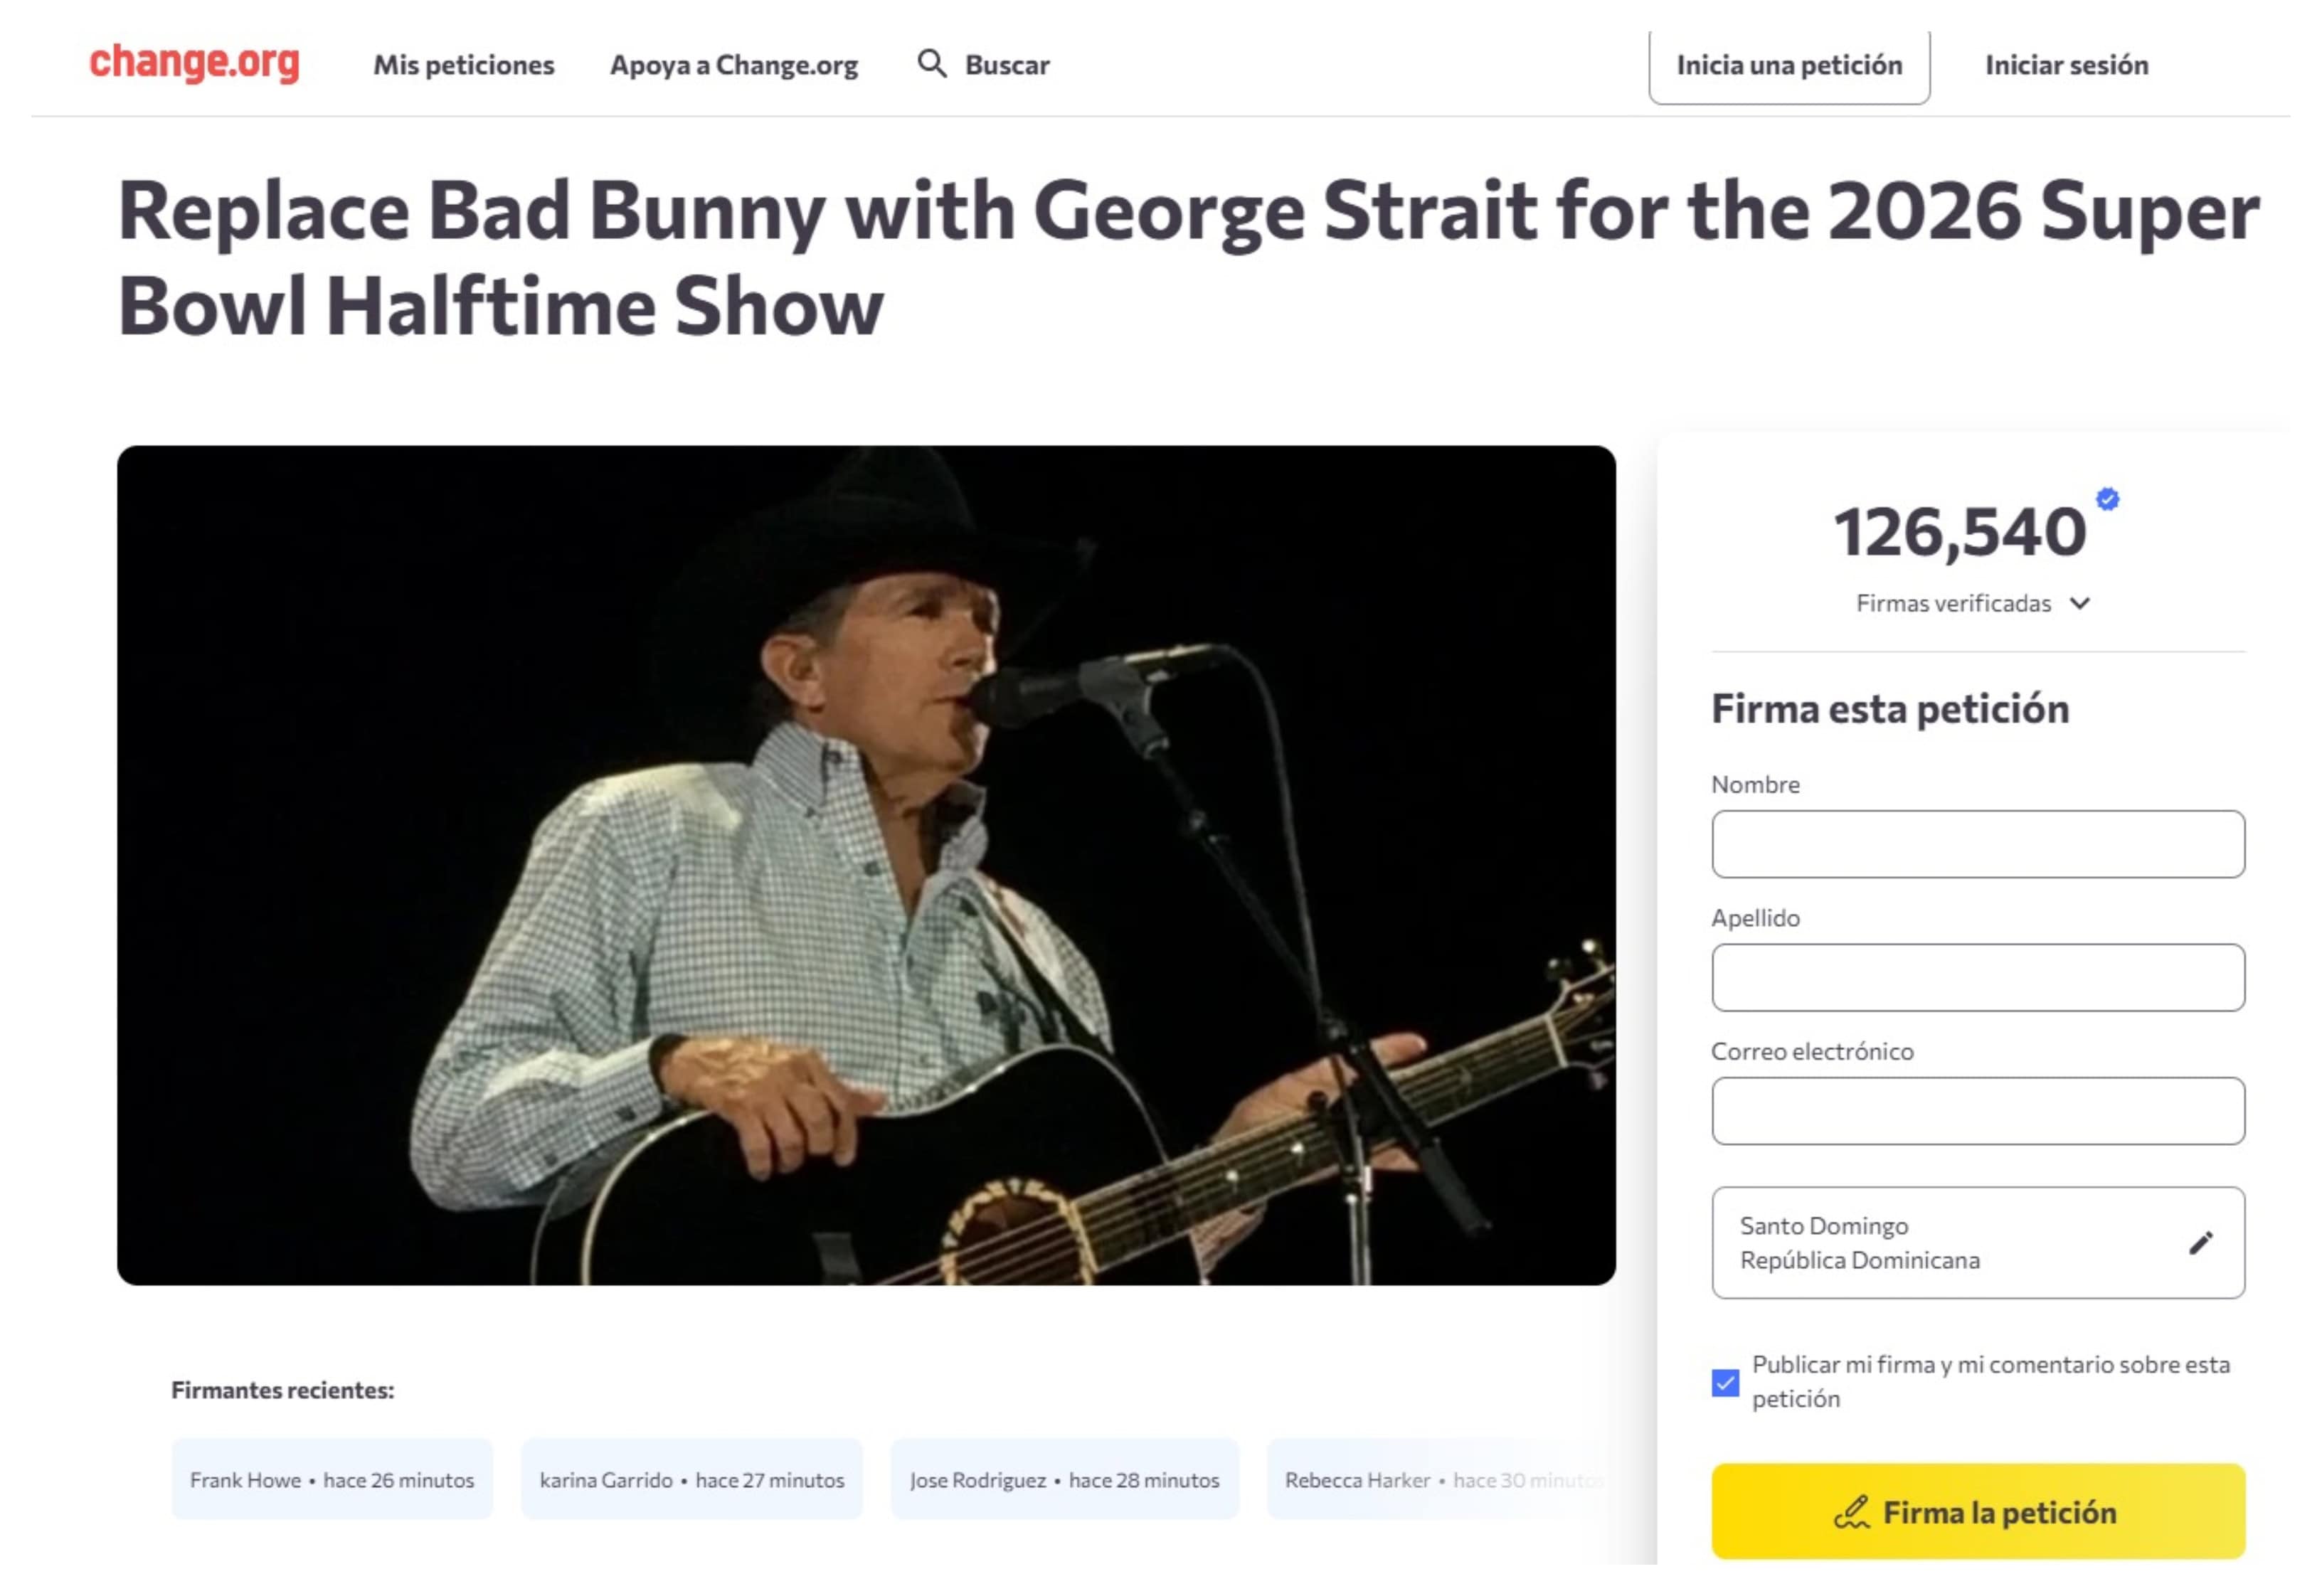
Task: Click the George Strait petition photo
Action: tap(865, 865)
